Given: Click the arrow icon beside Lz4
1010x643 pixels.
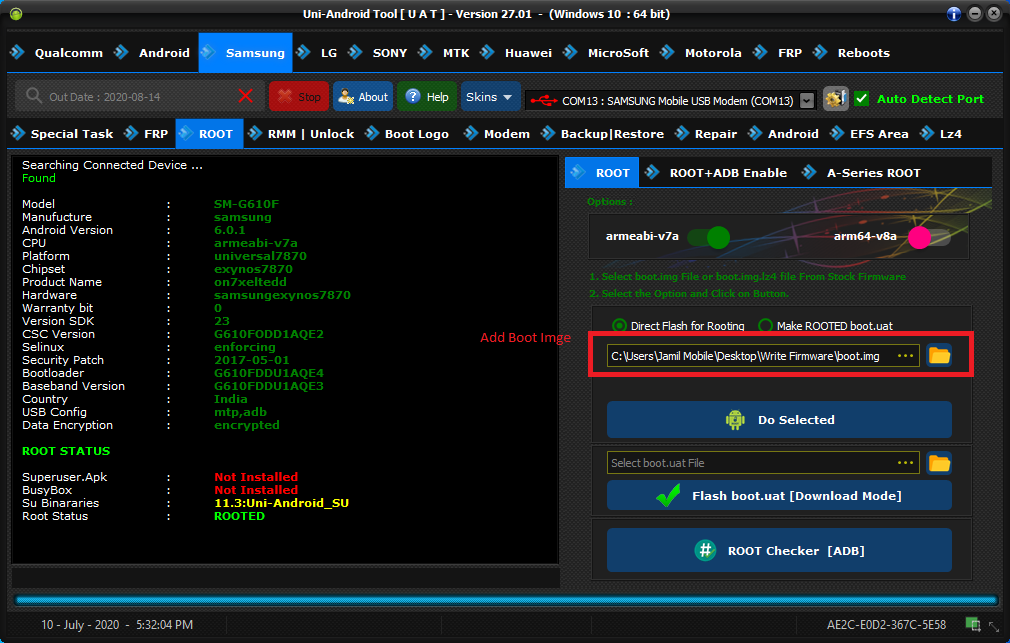Looking at the screenshot, I should tap(927, 133).
